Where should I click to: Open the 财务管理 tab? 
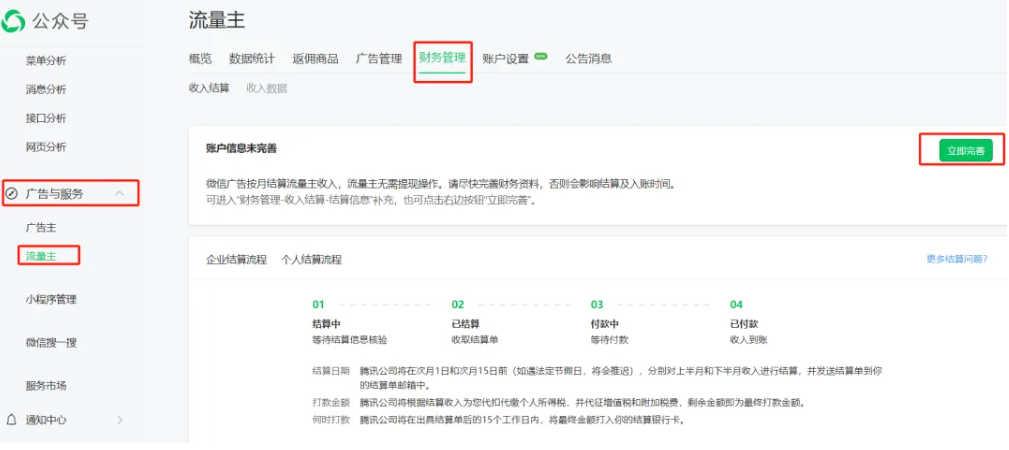click(441, 58)
